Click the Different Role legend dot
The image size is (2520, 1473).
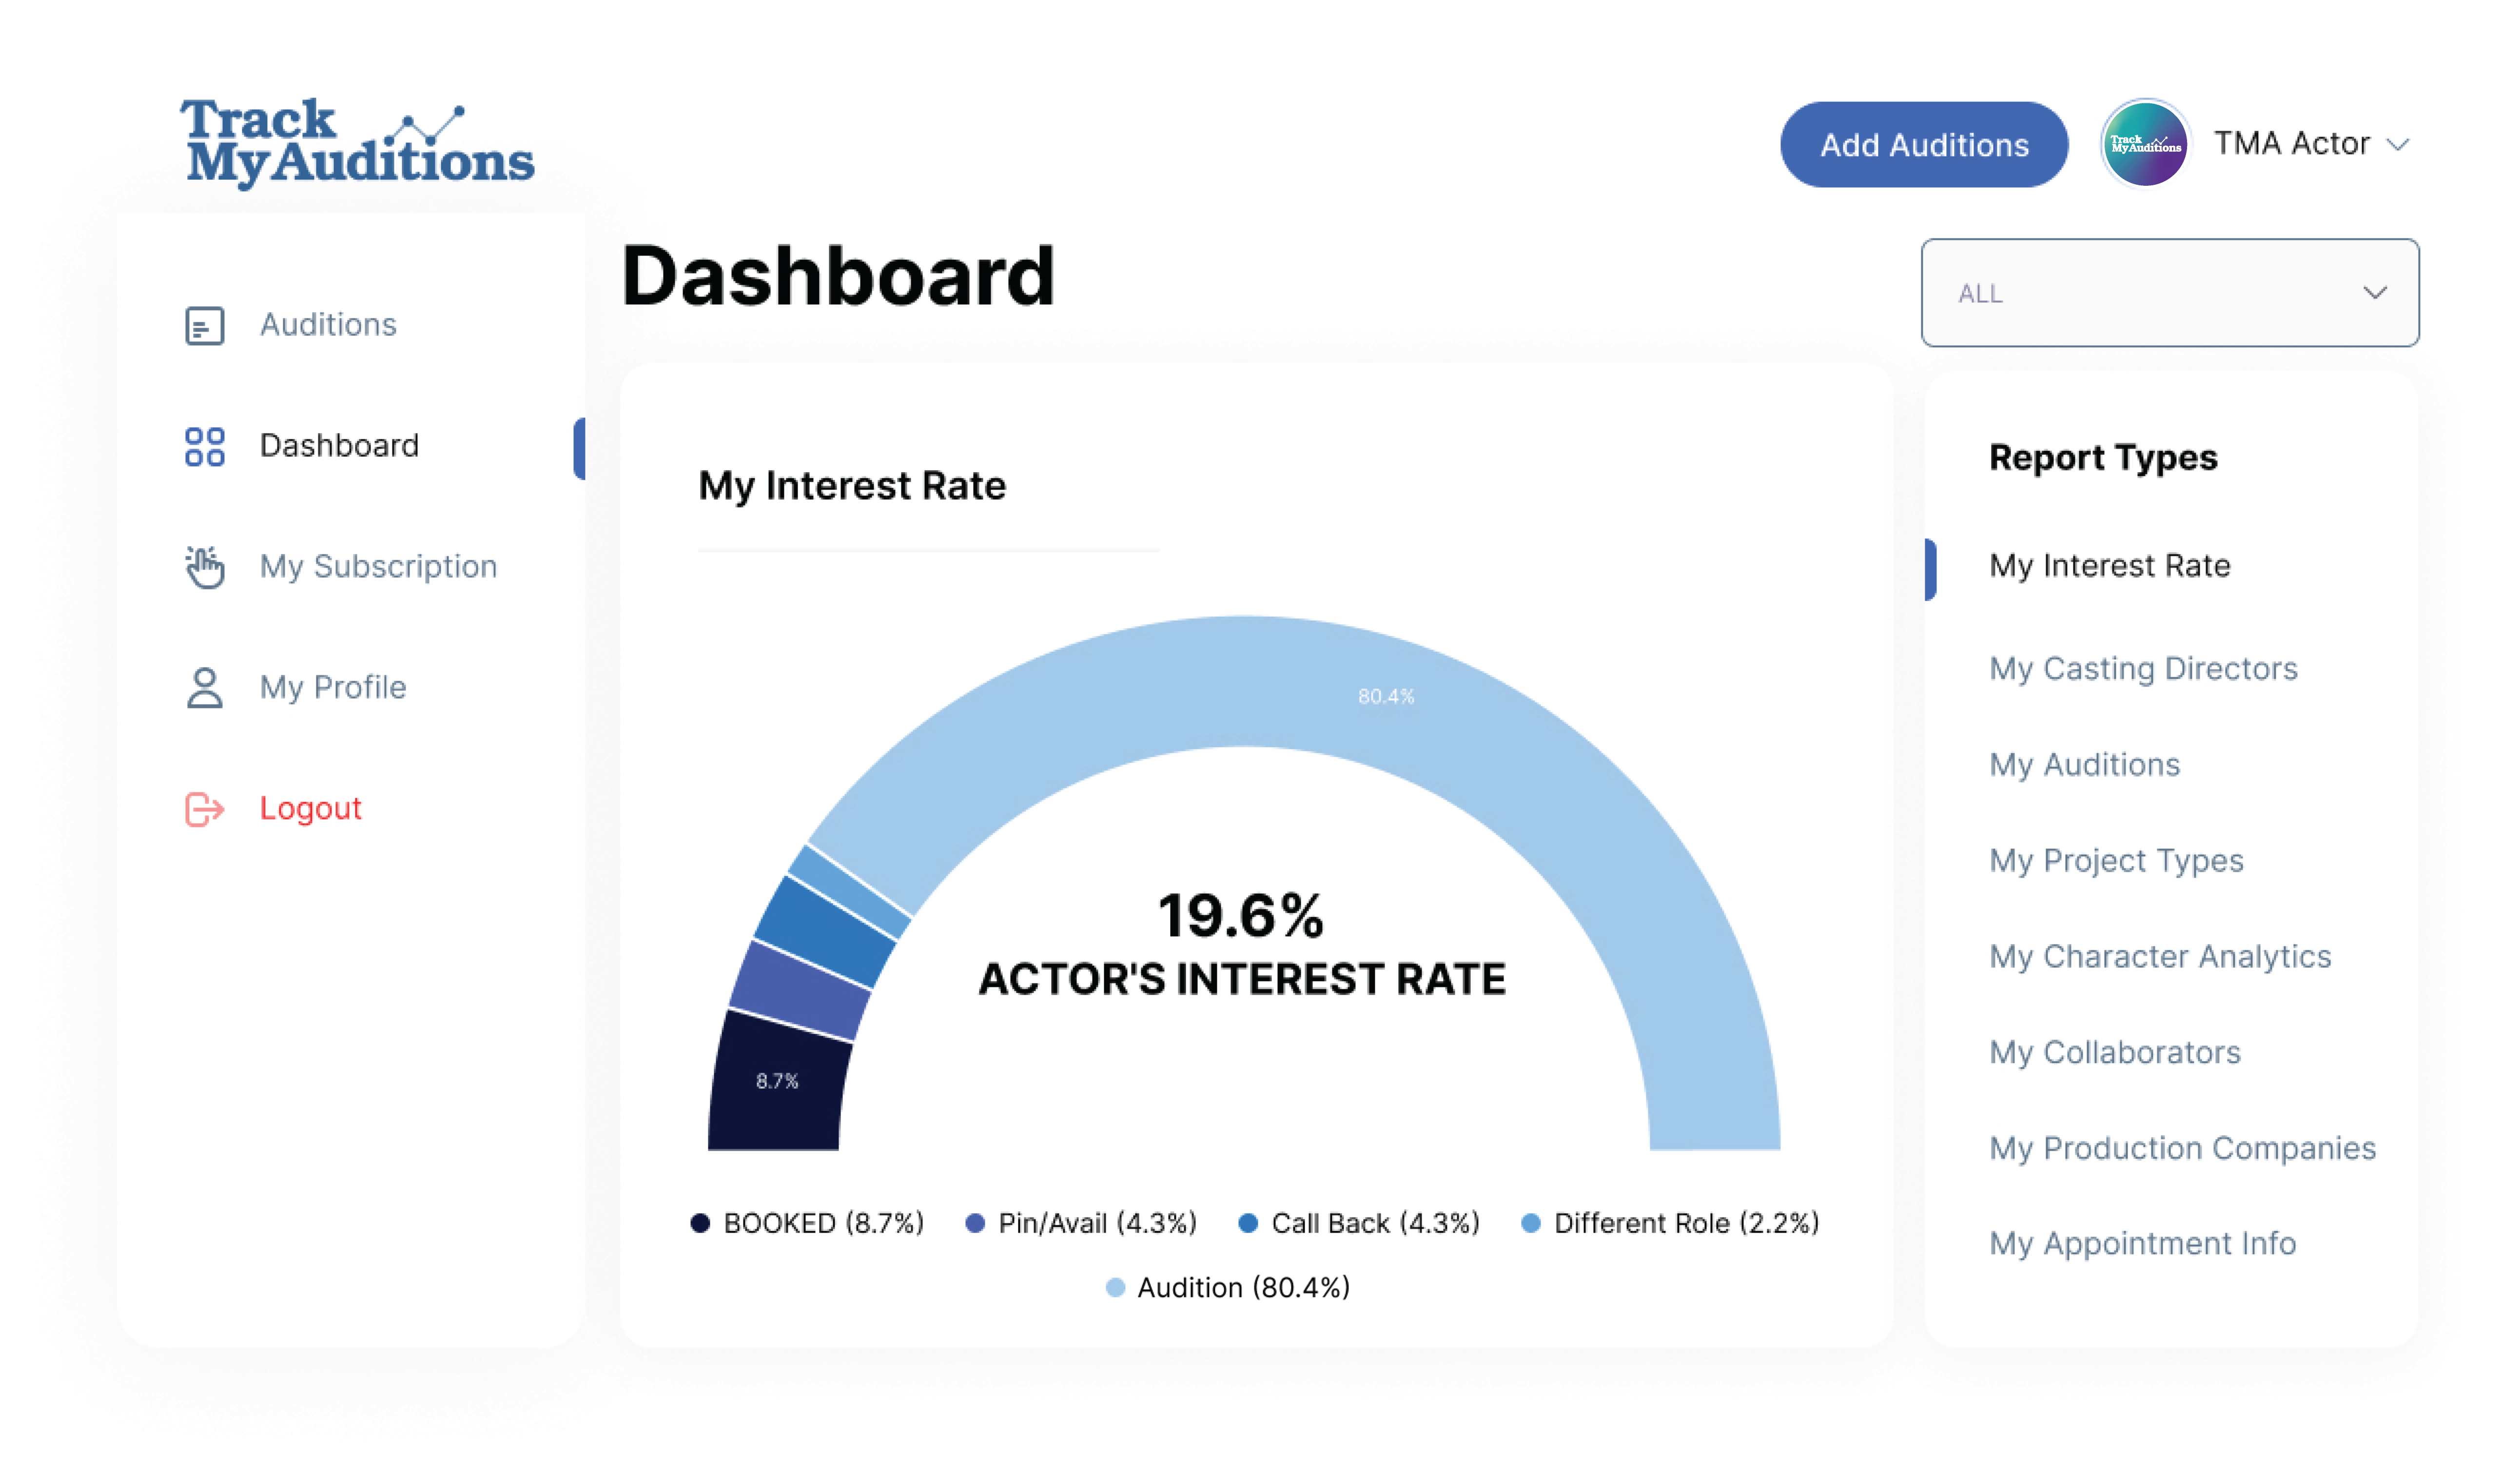point(1530,1224)
